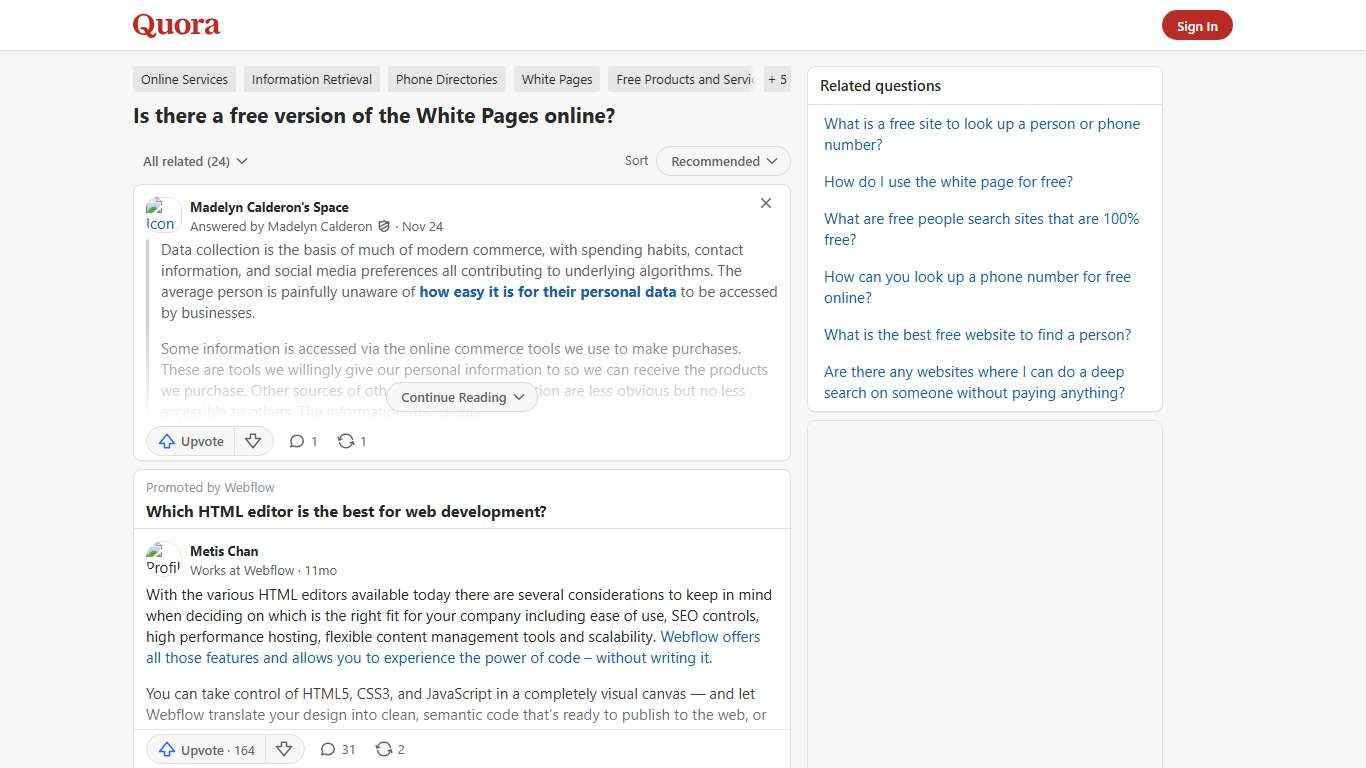Open comments on Madelyn Calderon's answer
This screenshot has width=1366, height=768.
pos(302,441)
